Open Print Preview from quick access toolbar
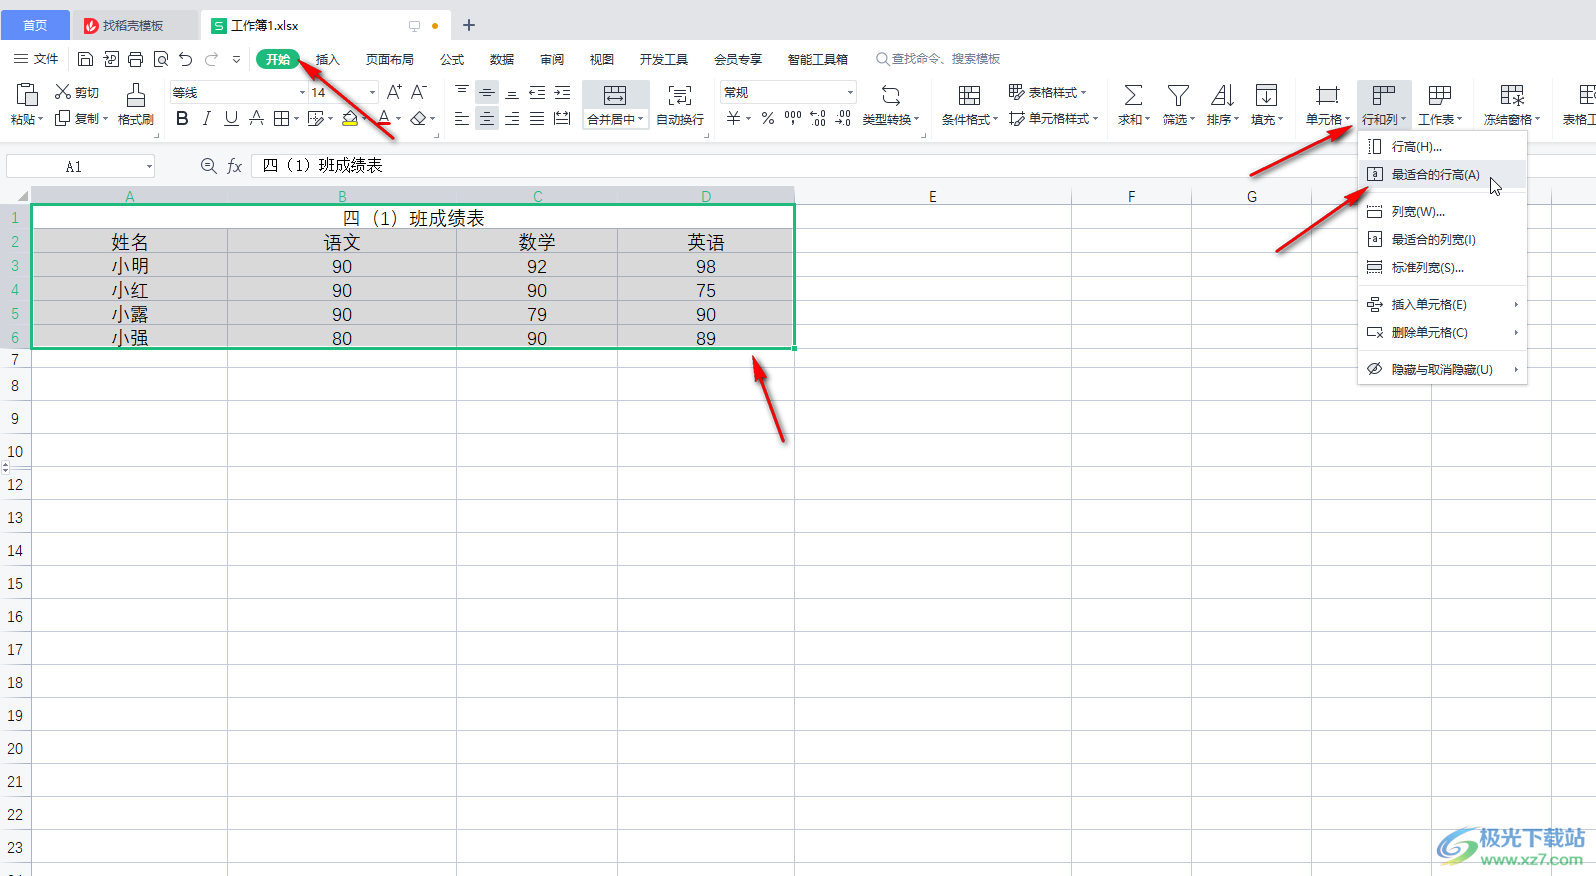The width and height of the screenshot is (1596, 876). pos(161,60)
